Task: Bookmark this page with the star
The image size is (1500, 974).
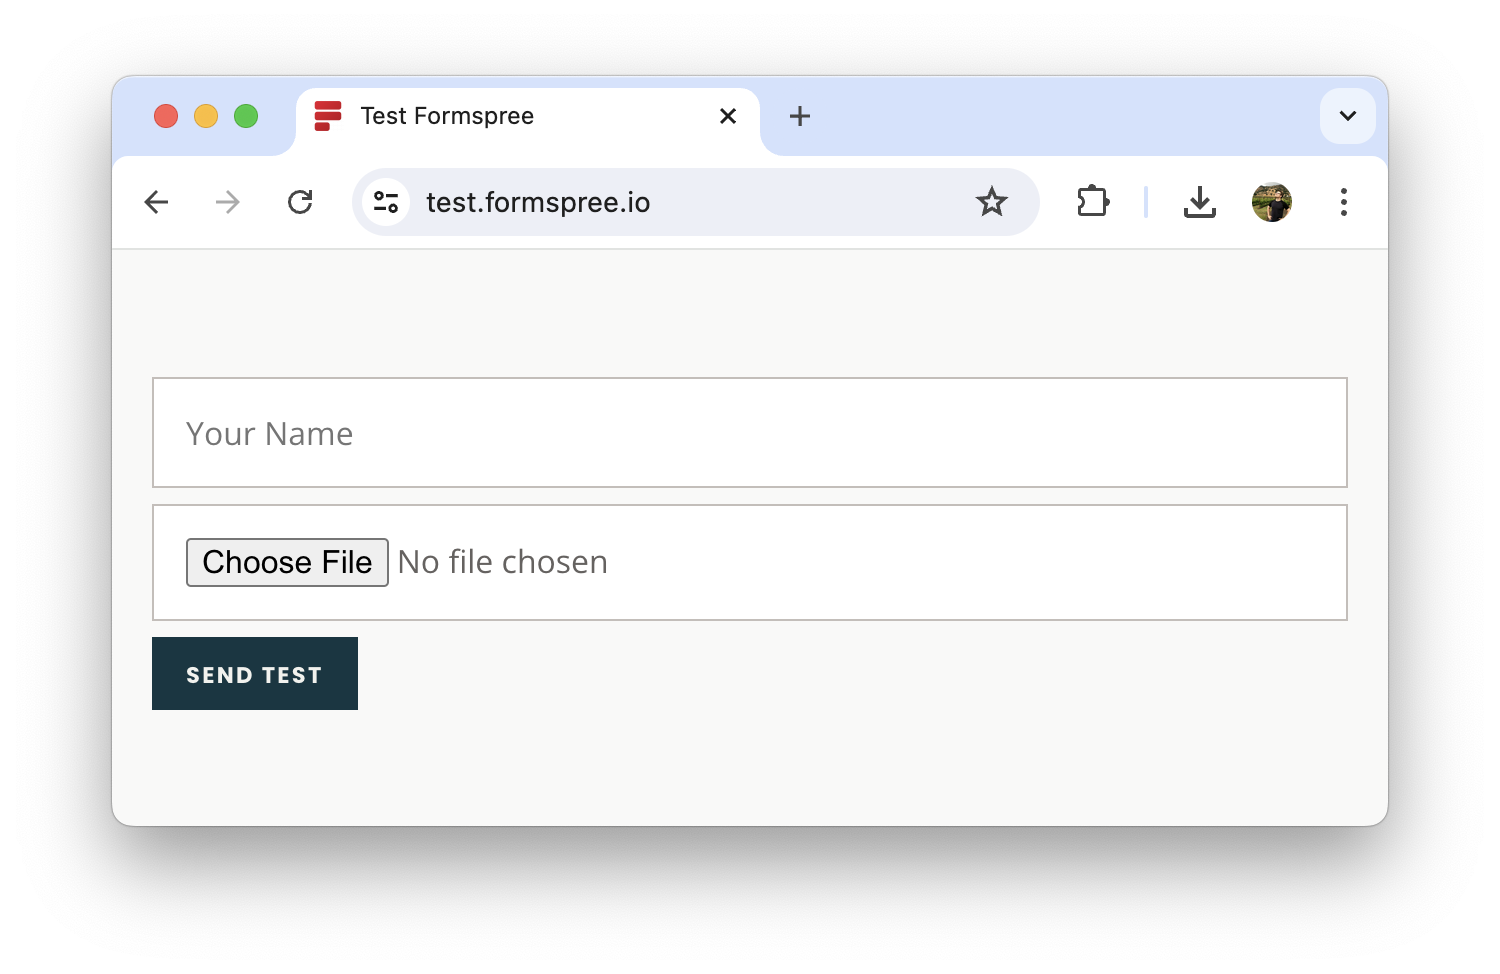Action: (x=991, y=201)
